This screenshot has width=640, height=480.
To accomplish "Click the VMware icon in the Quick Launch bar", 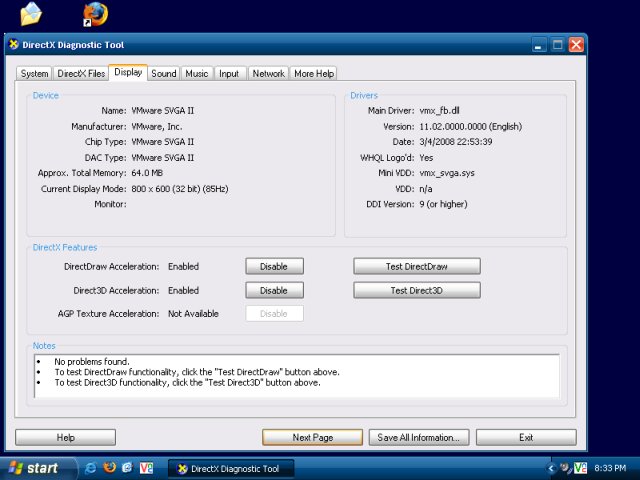I will click(147, 468).
